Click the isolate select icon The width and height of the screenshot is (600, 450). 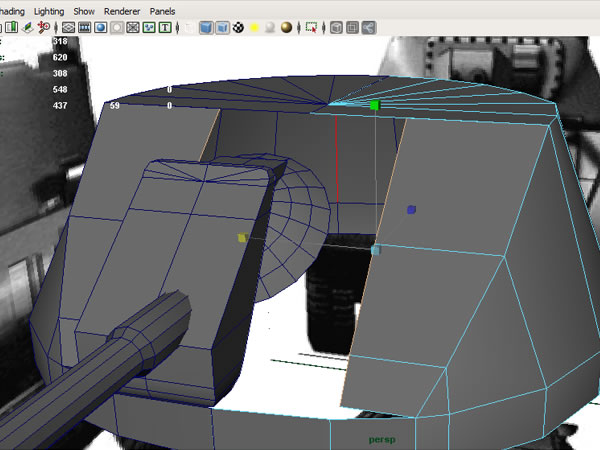312,28
